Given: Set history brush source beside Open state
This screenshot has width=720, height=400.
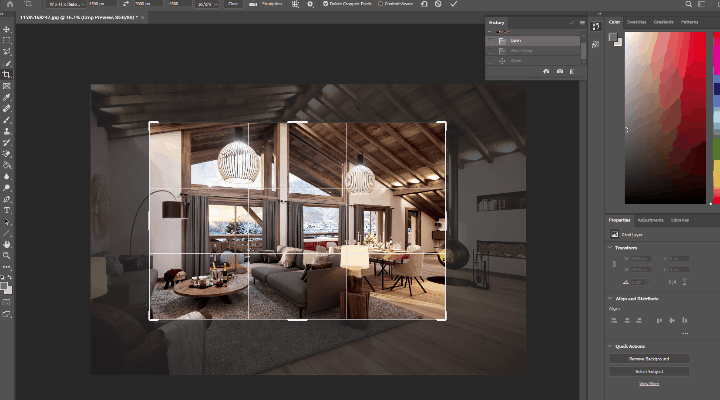Looking at the screenshot, I should 490,39.
